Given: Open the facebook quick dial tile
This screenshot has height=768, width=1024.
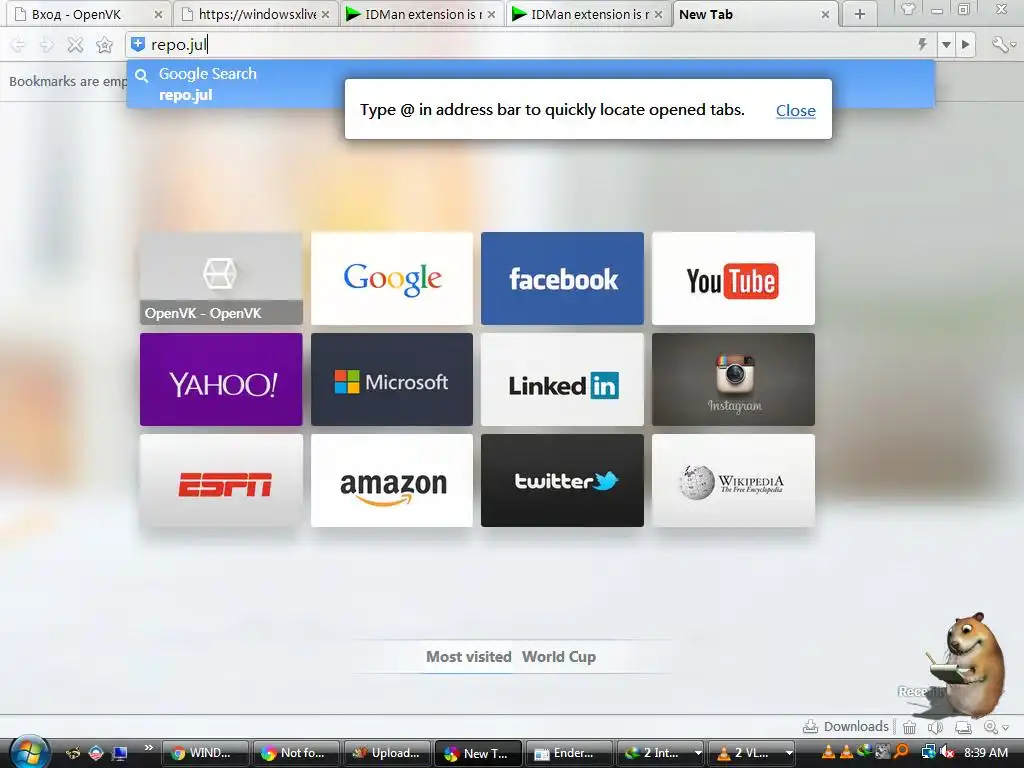Looking at the screenshot, I should tap(562, 279).
